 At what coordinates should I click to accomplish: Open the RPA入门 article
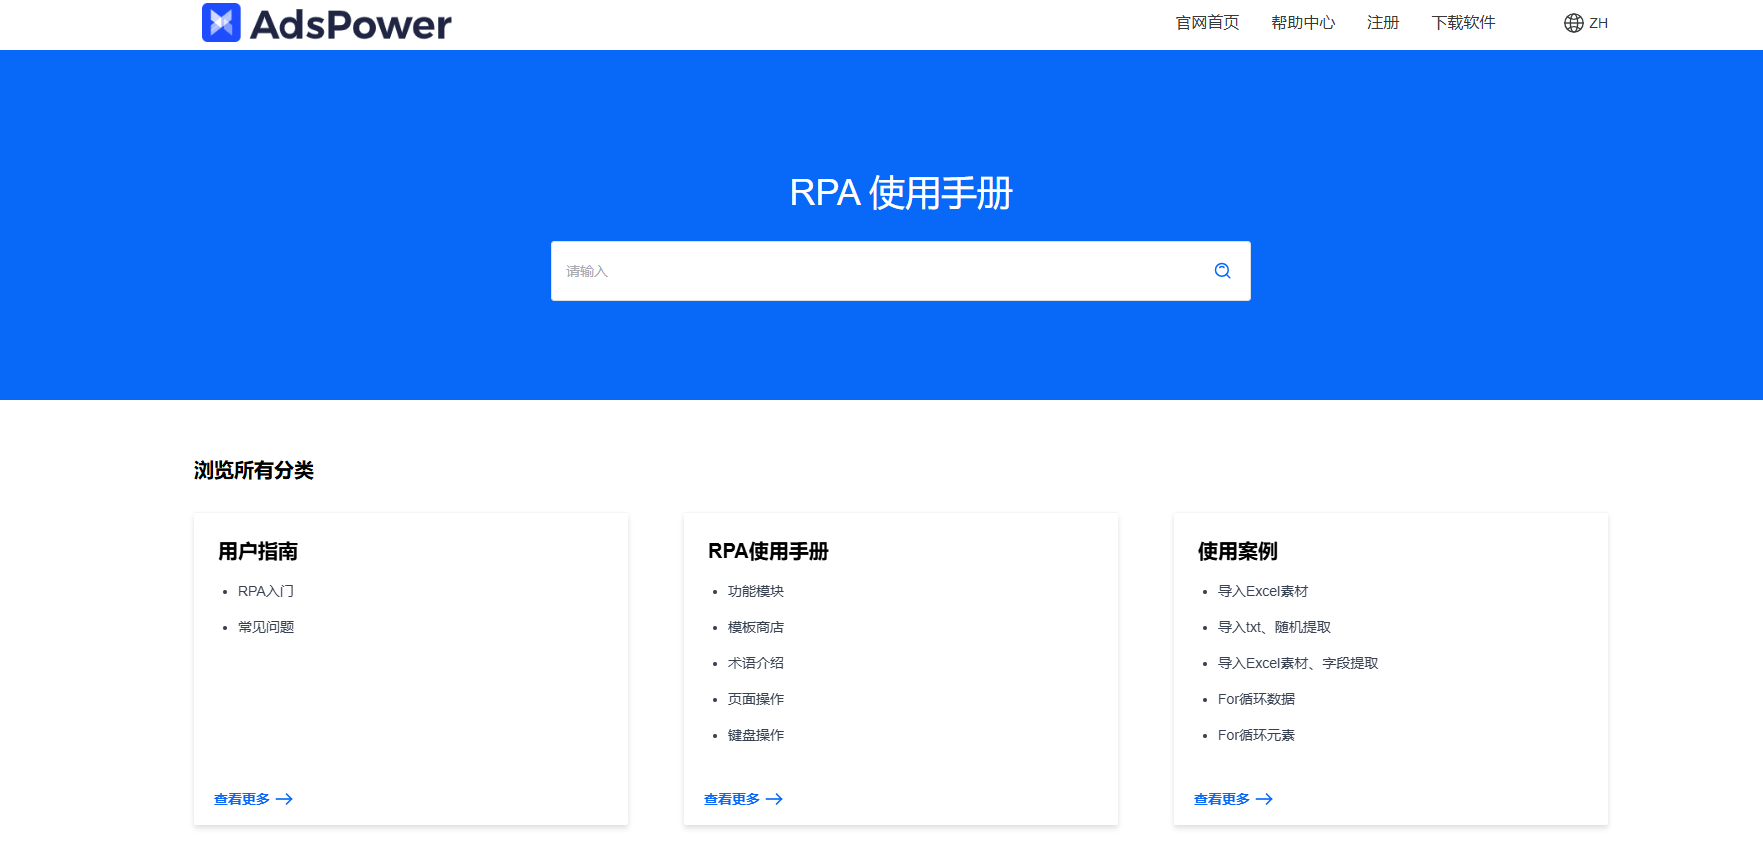(266, 591)
